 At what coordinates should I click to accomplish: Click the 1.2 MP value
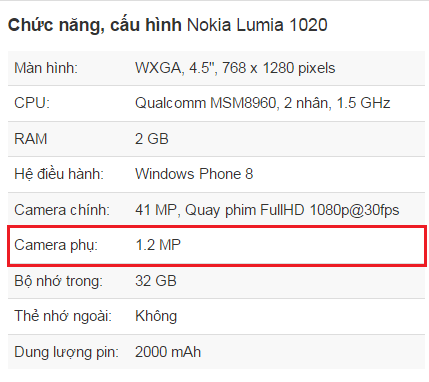click(x=158, y=245)
